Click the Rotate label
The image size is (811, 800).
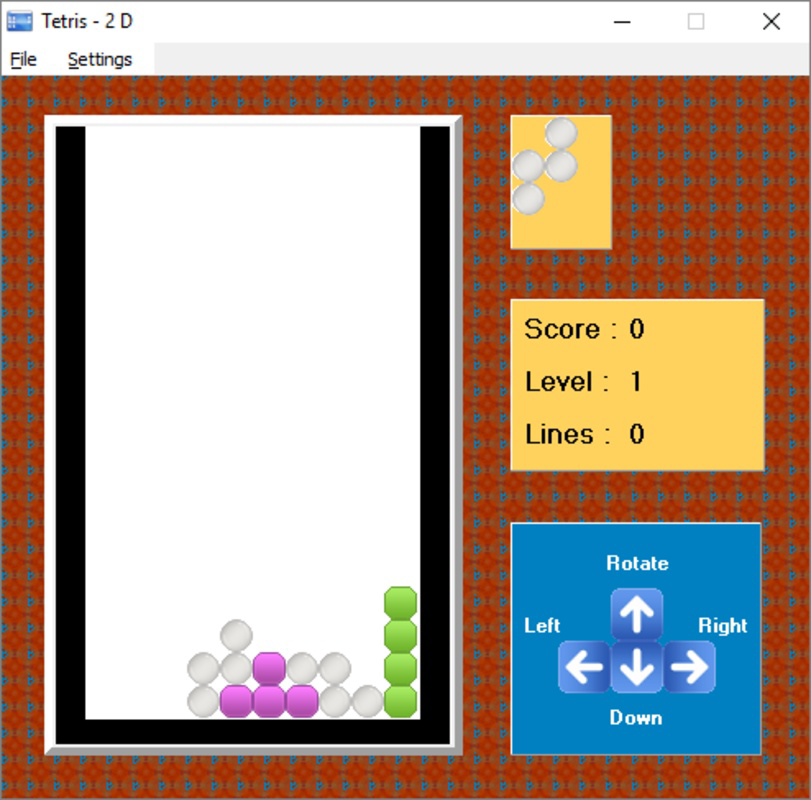(637, 563)
